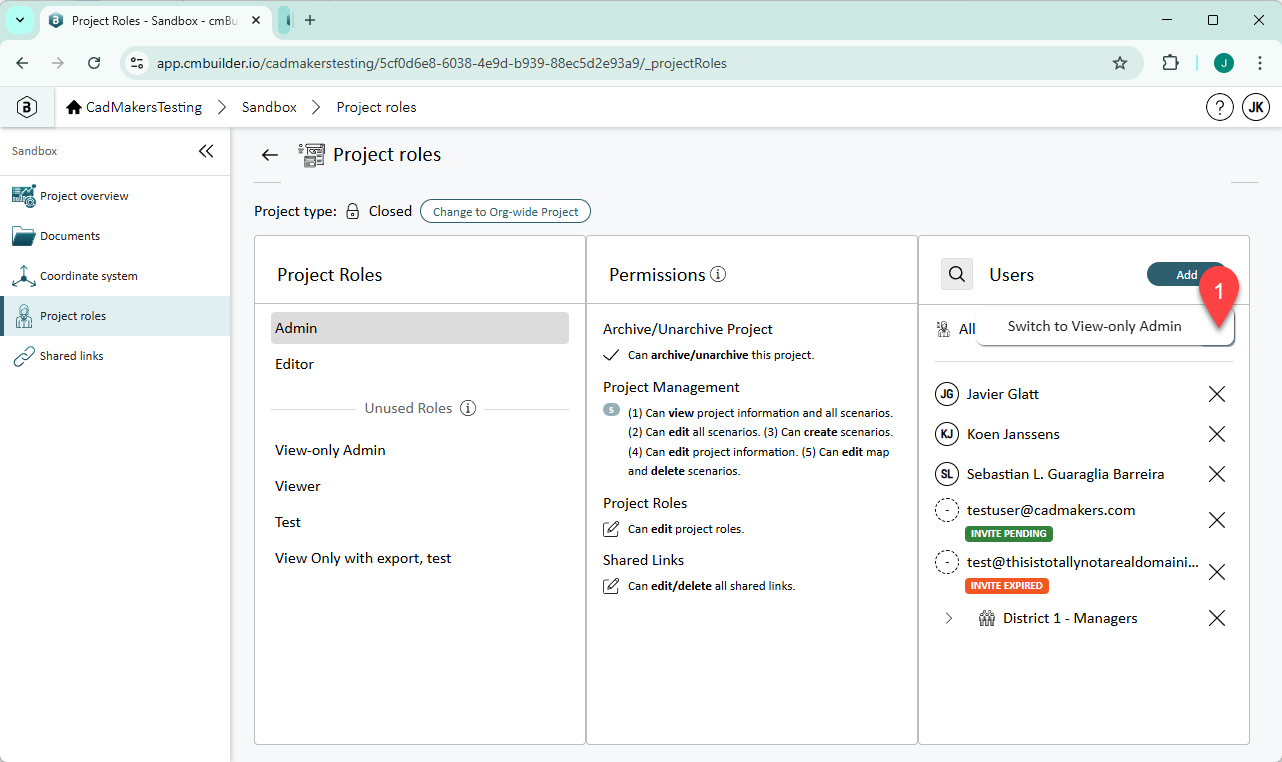Click Project roles breadcrumb
Image resolution: width=1282 pixels, height=762 pixels.
376,107
